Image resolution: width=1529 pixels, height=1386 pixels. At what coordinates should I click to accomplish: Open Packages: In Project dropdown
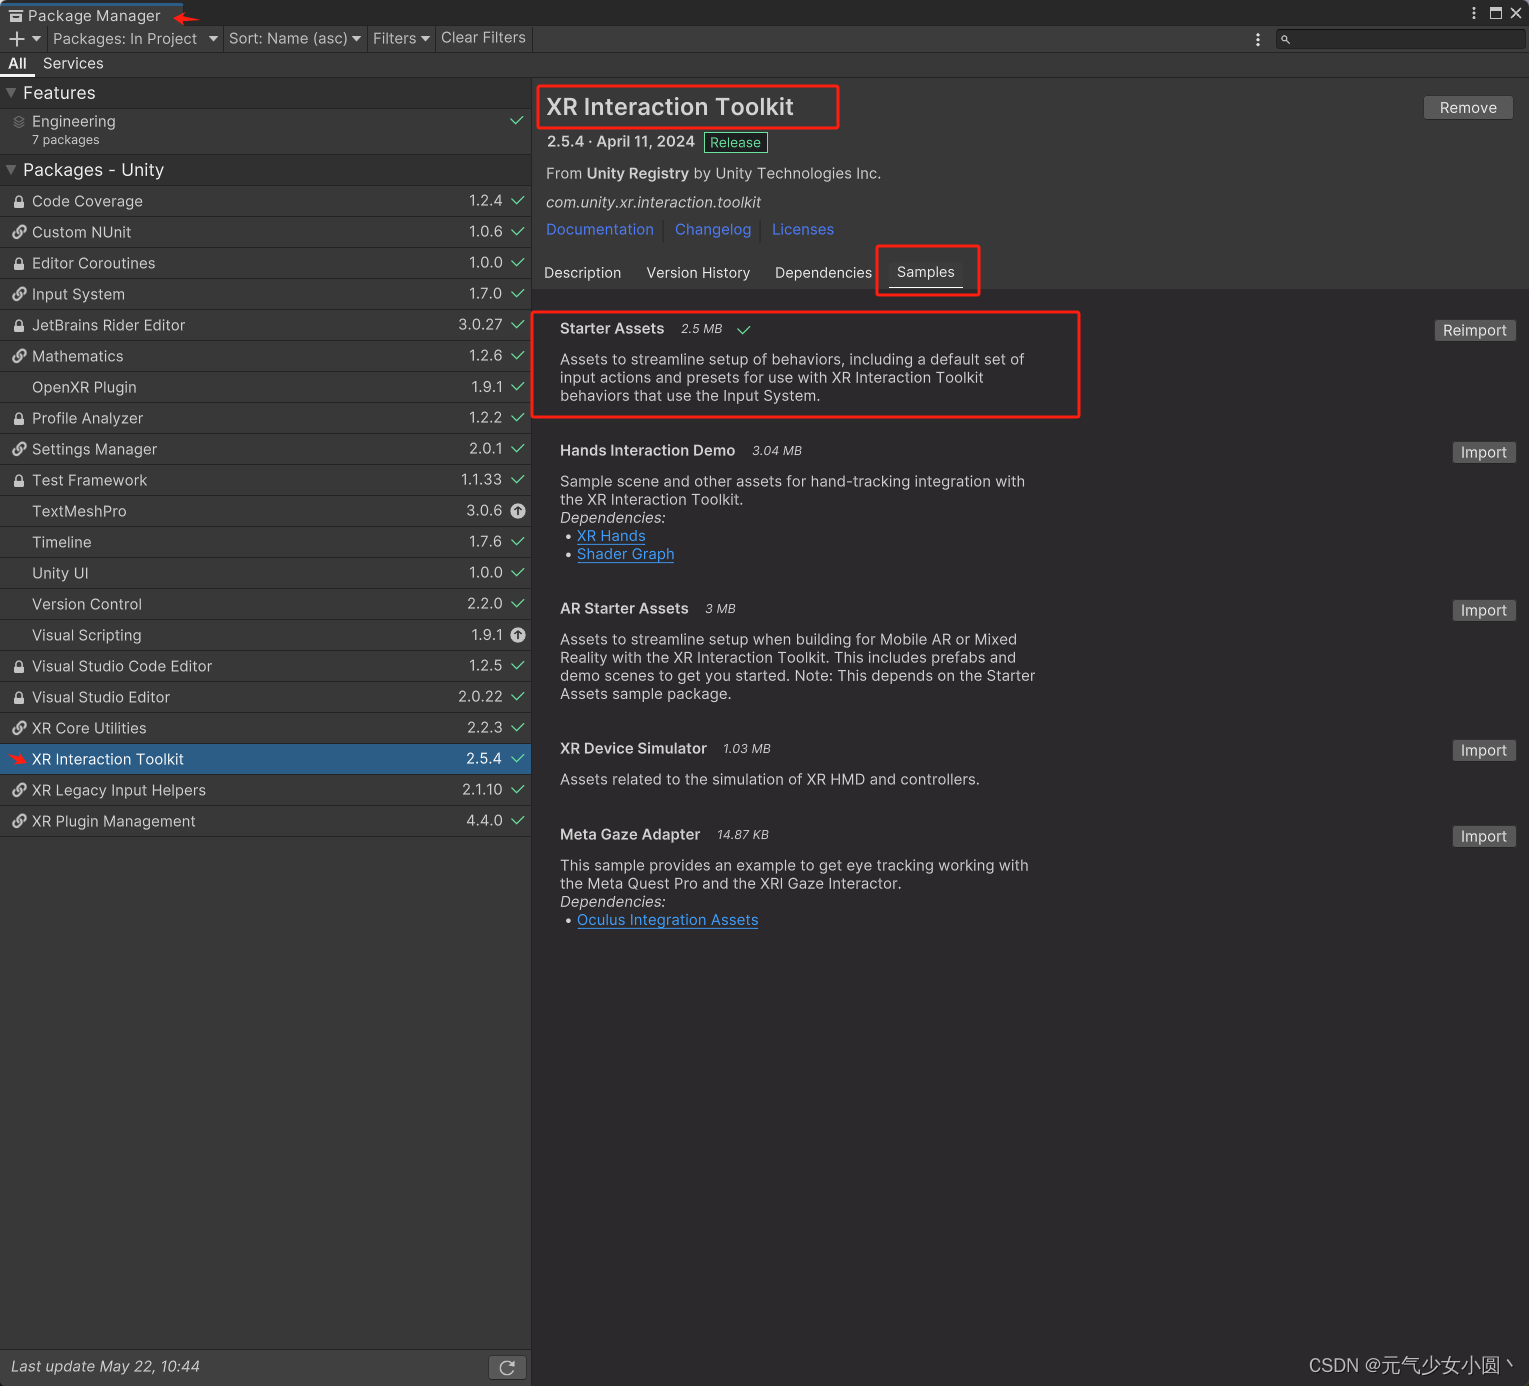pos(135,38)
